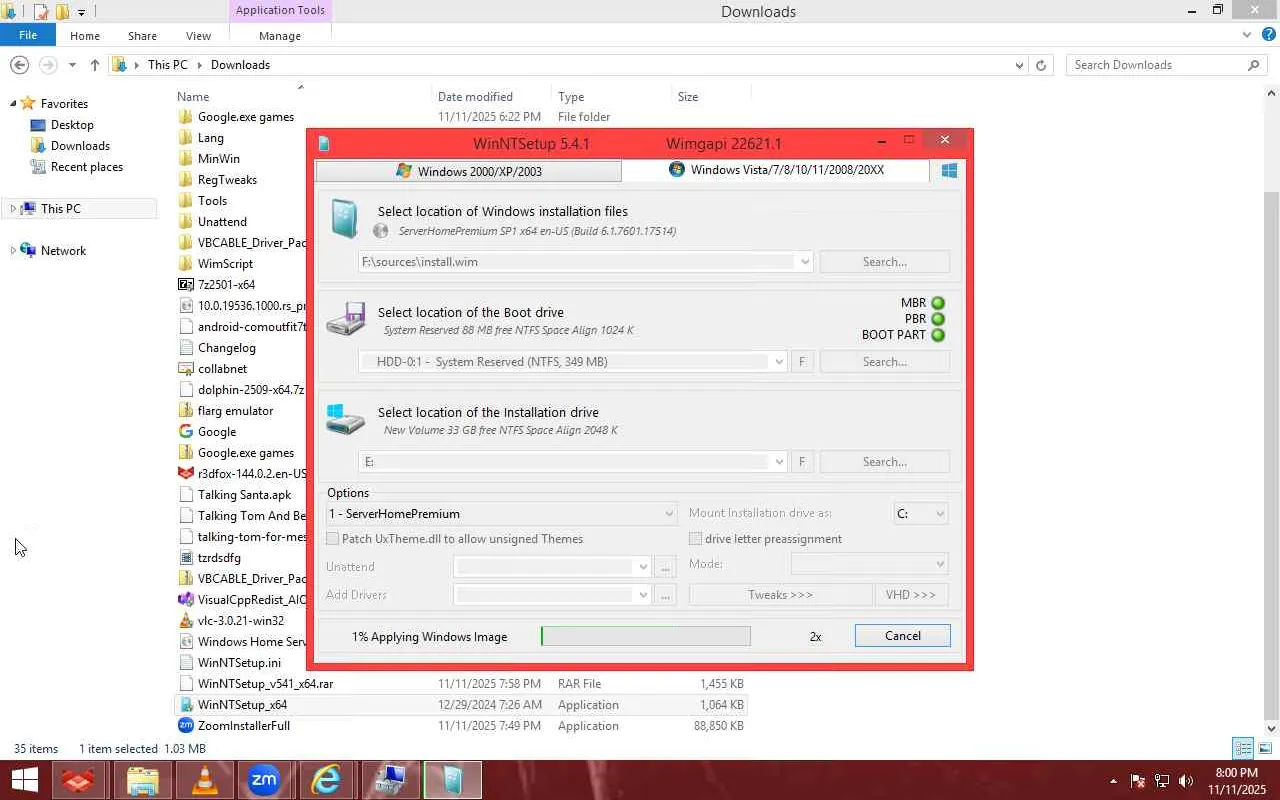Open the Home ribbon tab
Viewport: 1280px width, 800px height.
pos(85,36)
